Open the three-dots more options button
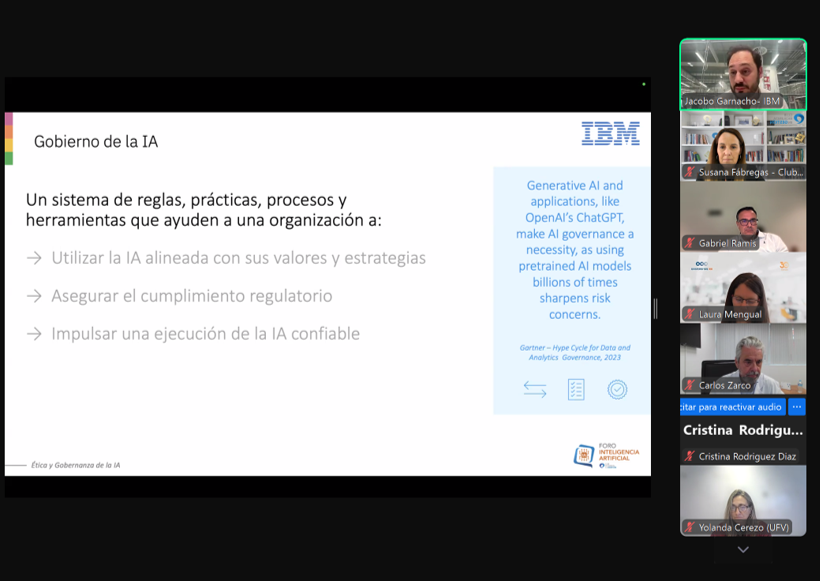The height and width of the screenshot is (581, 820). pos(796,407)
